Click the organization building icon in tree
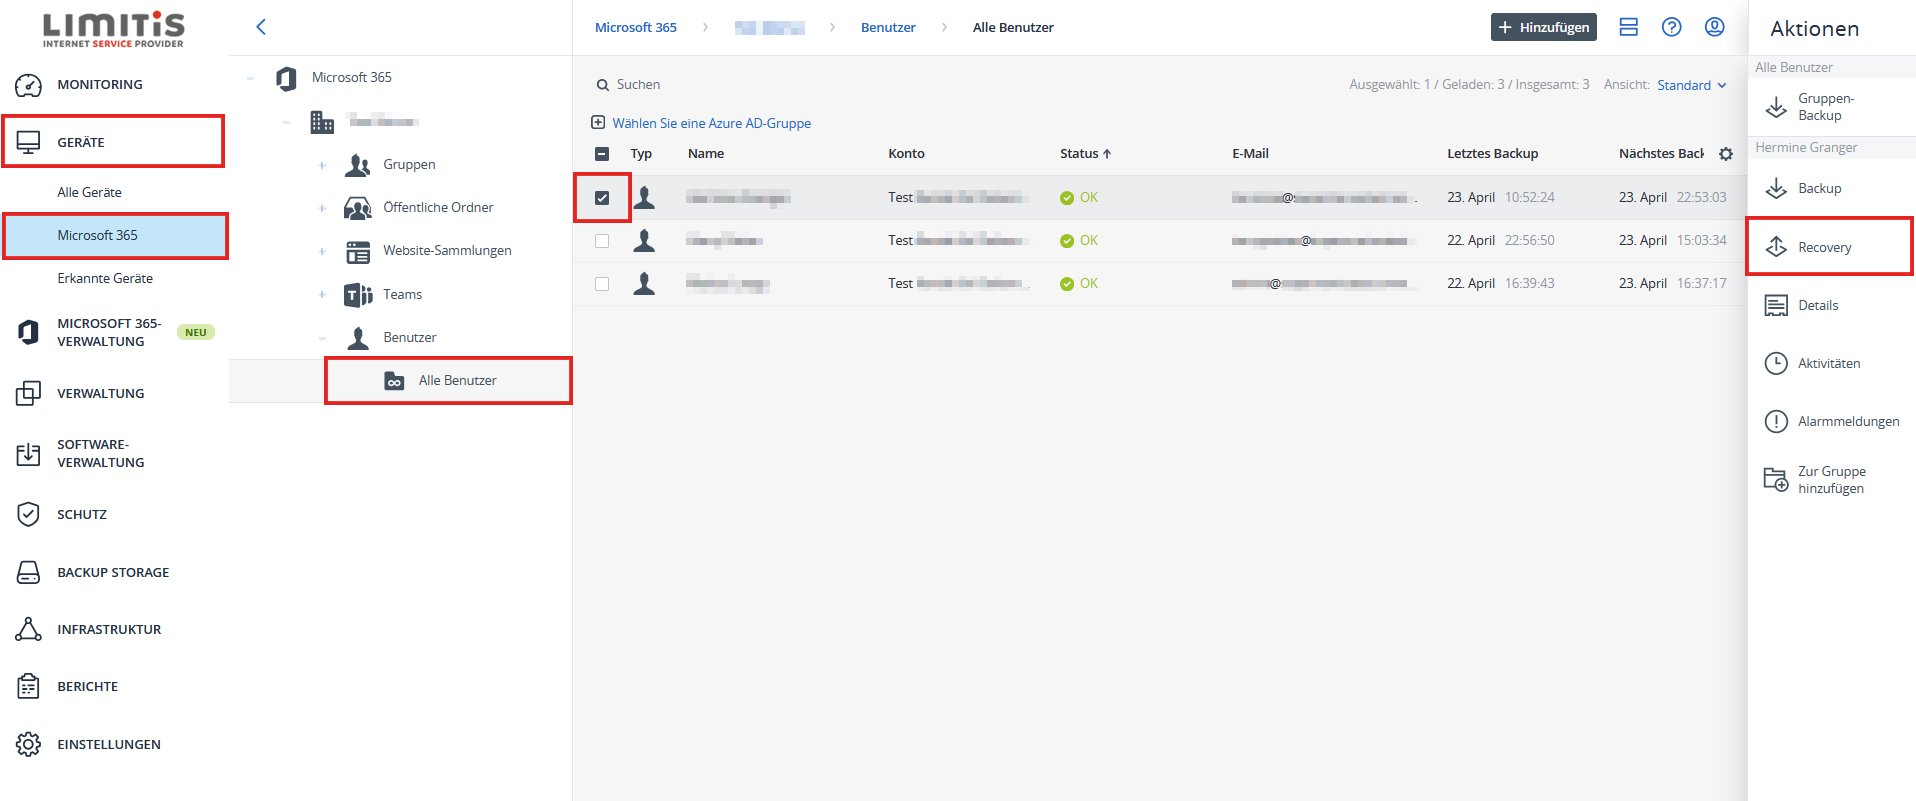1916x801 pixels. click(322, 122)
